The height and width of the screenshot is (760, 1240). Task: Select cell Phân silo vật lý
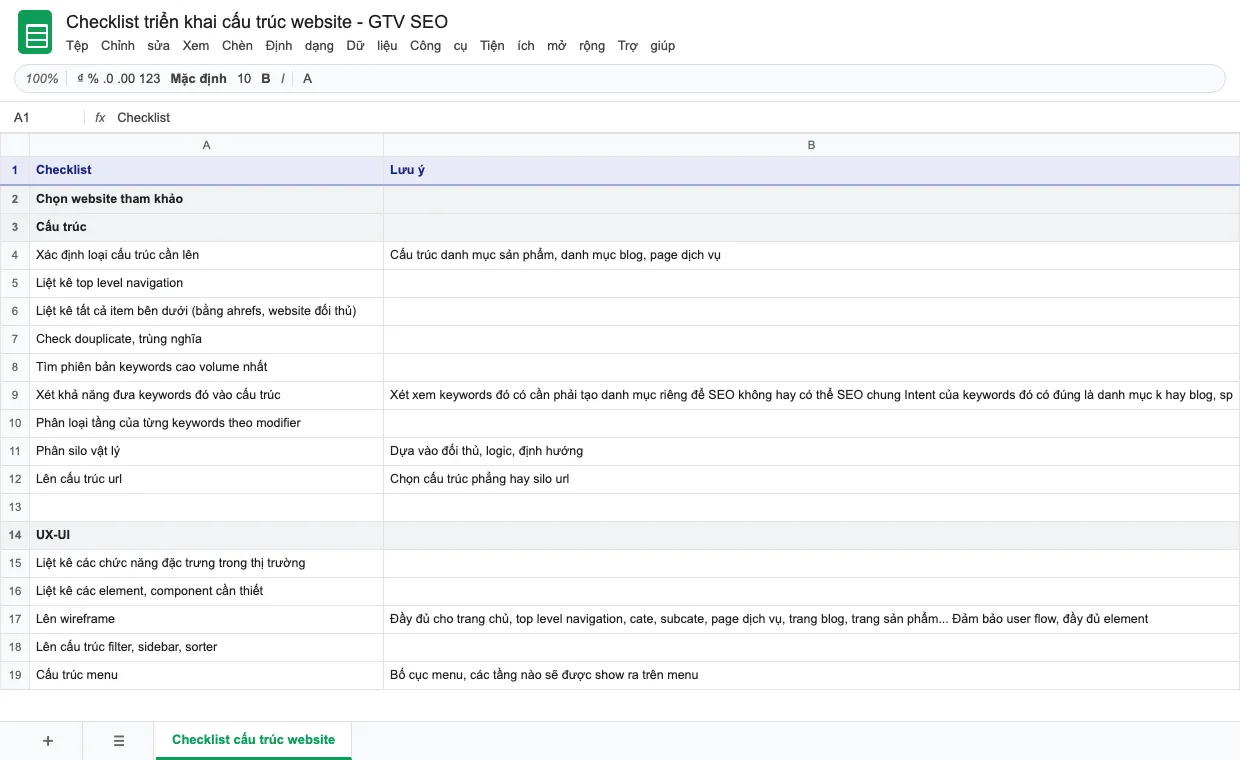tap(207, 451)
